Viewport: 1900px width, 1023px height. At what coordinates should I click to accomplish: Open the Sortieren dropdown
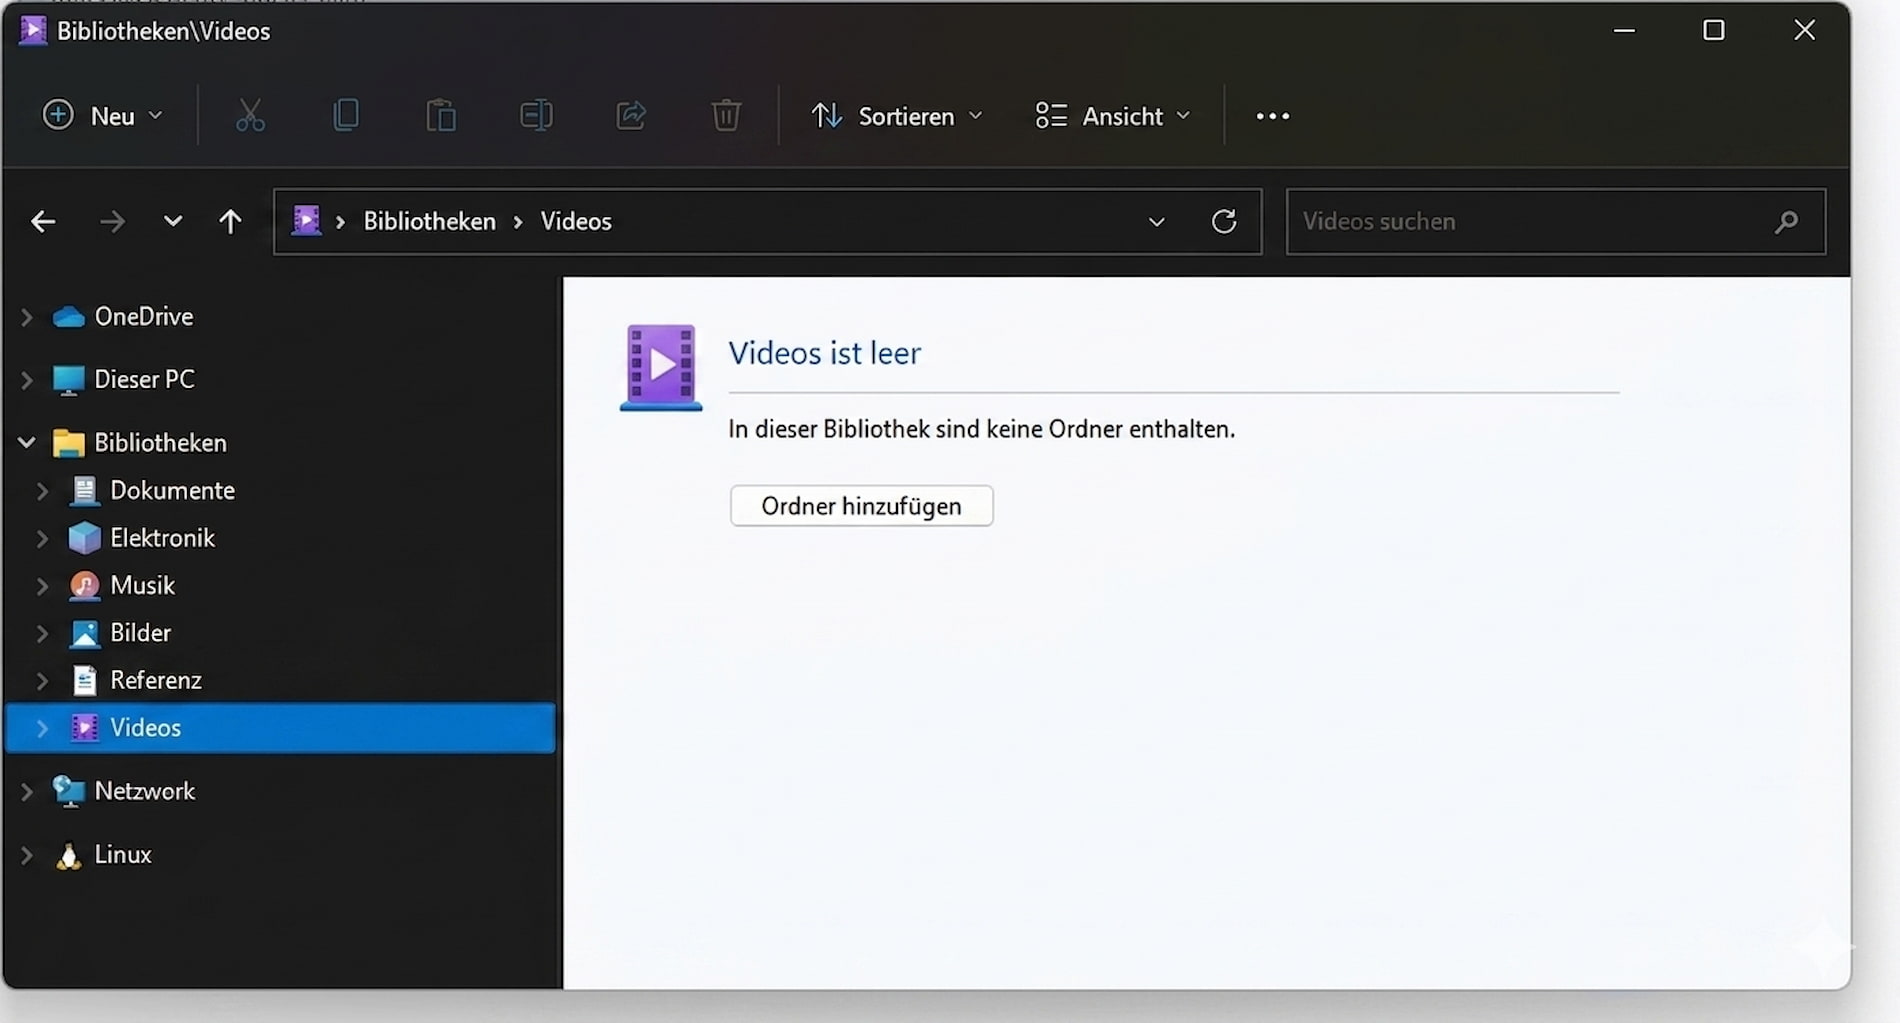[896, 116]
